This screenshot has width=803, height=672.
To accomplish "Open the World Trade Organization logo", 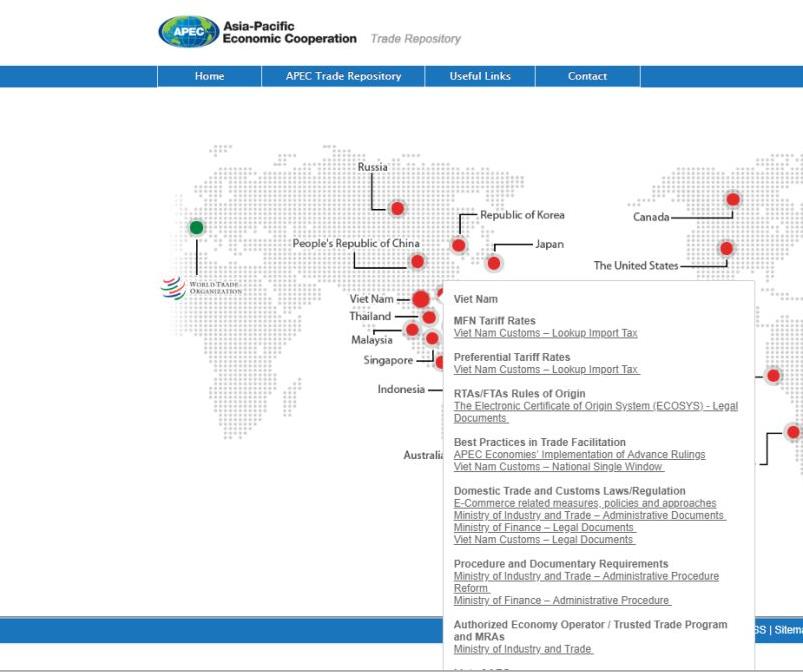I will [201, 288].
